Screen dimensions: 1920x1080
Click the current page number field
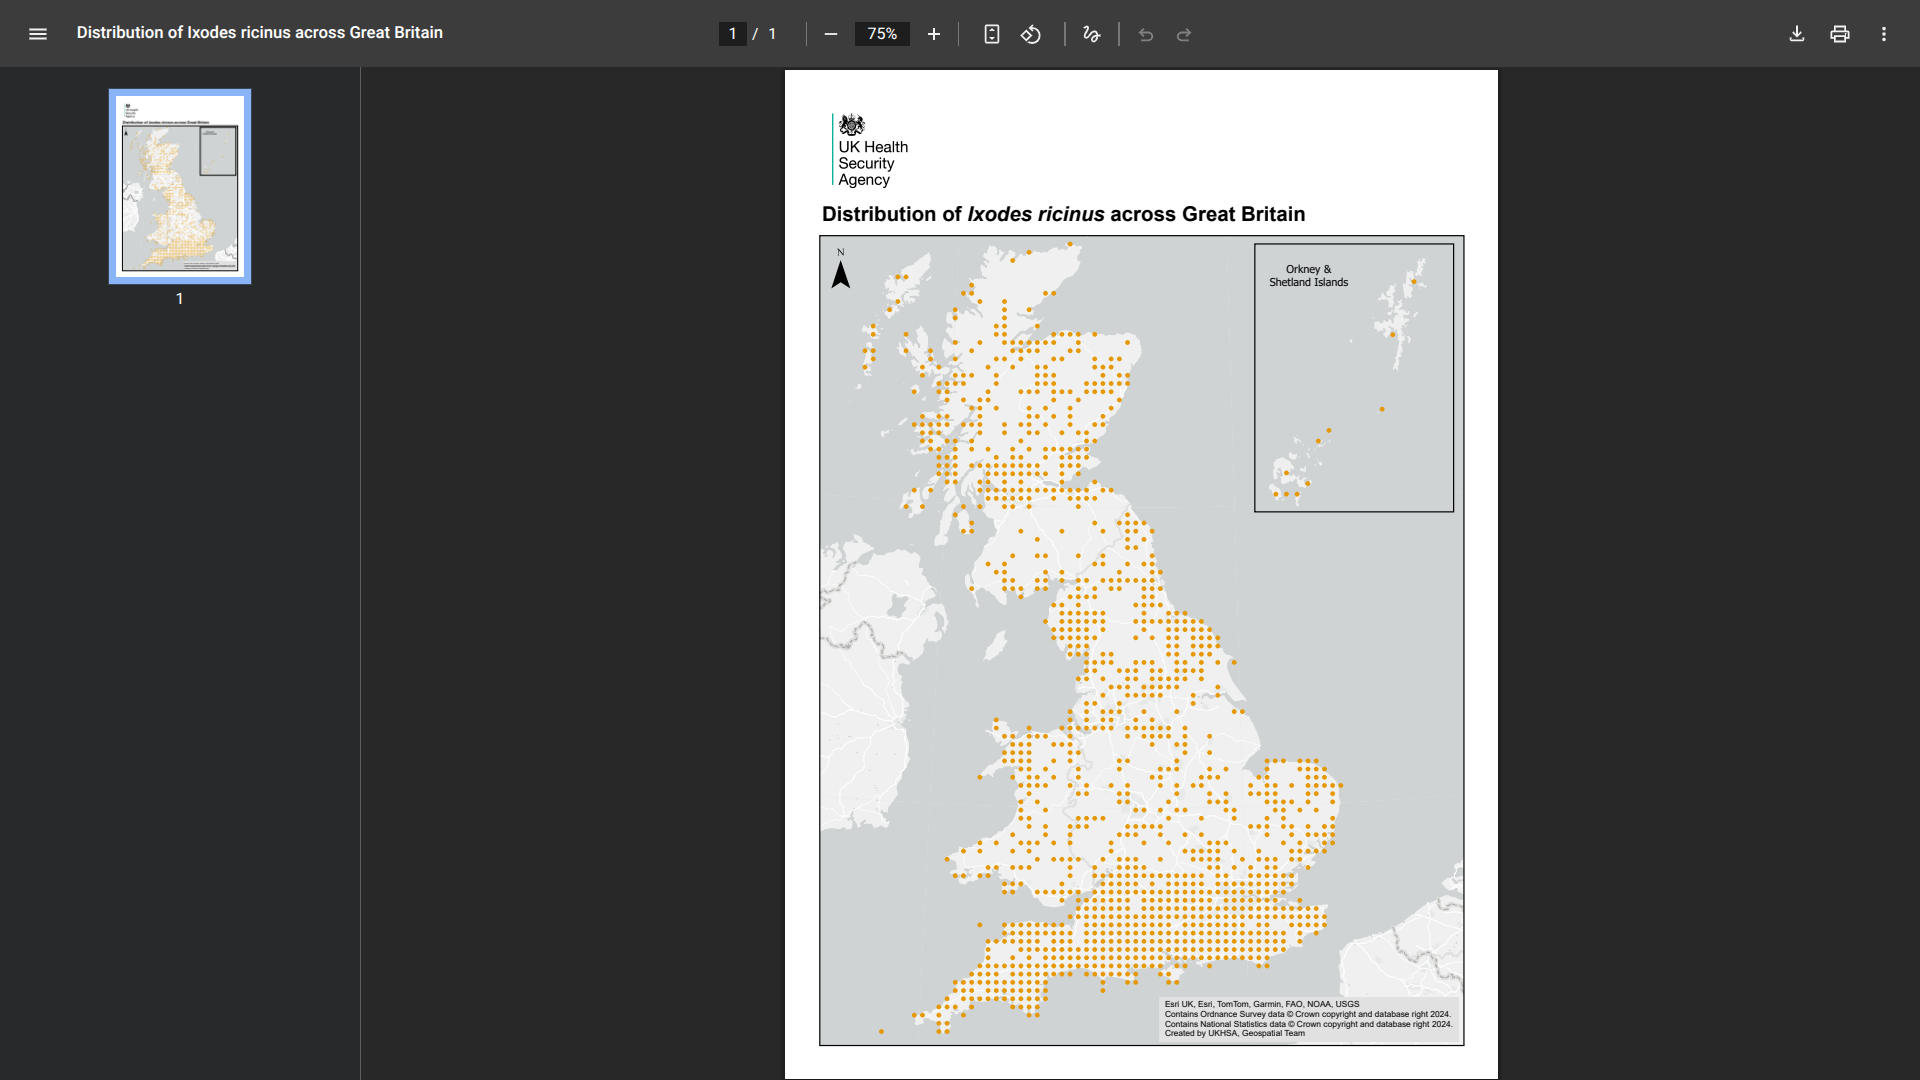coord(733,34)
